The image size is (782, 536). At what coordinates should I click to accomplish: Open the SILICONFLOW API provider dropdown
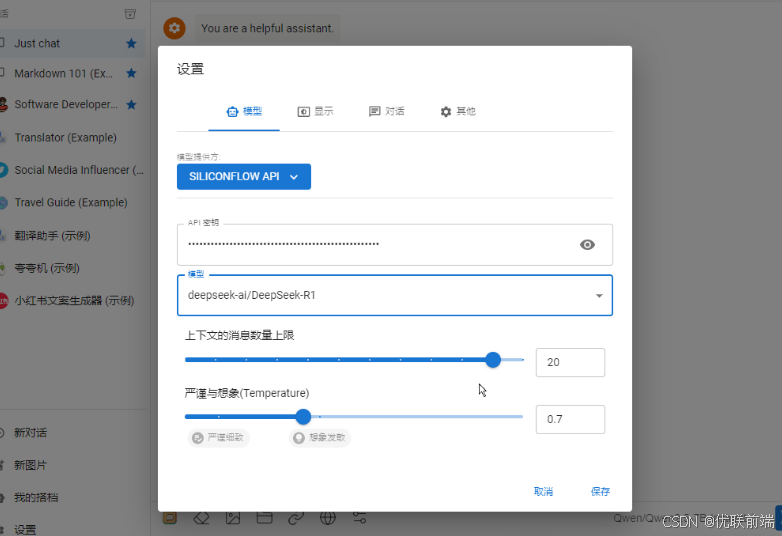tap(244, 177)
